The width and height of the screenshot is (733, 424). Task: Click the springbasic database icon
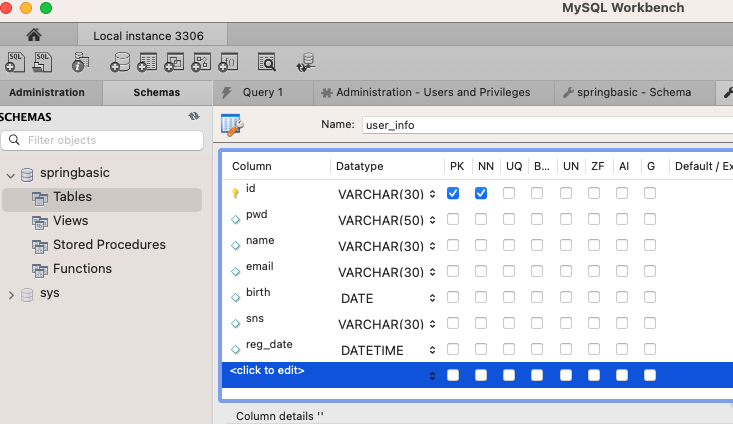pos(27,175)
